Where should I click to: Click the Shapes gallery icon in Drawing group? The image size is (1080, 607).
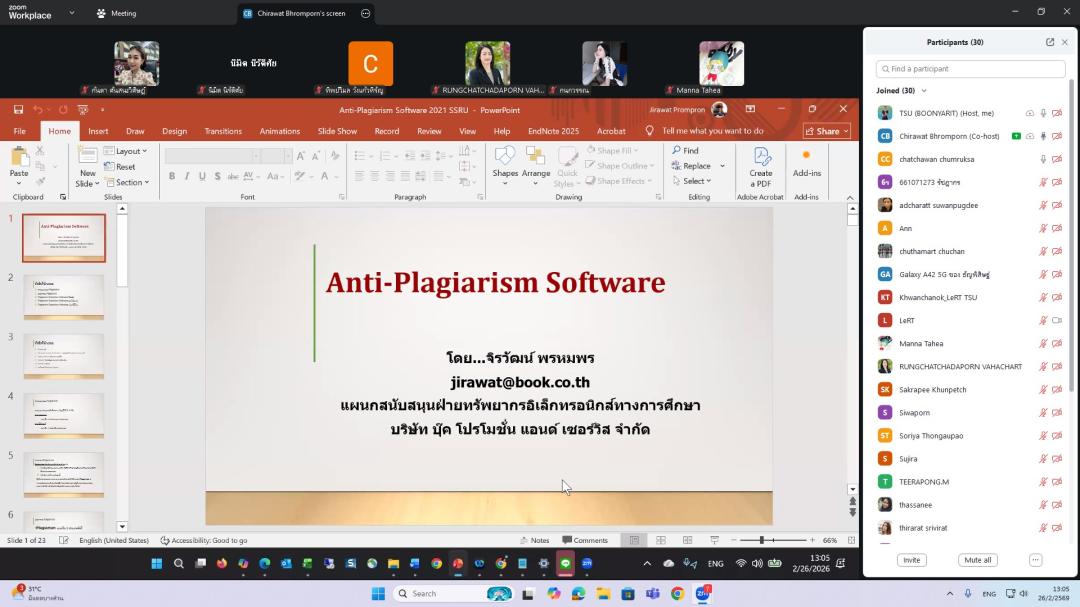(505, 157)
